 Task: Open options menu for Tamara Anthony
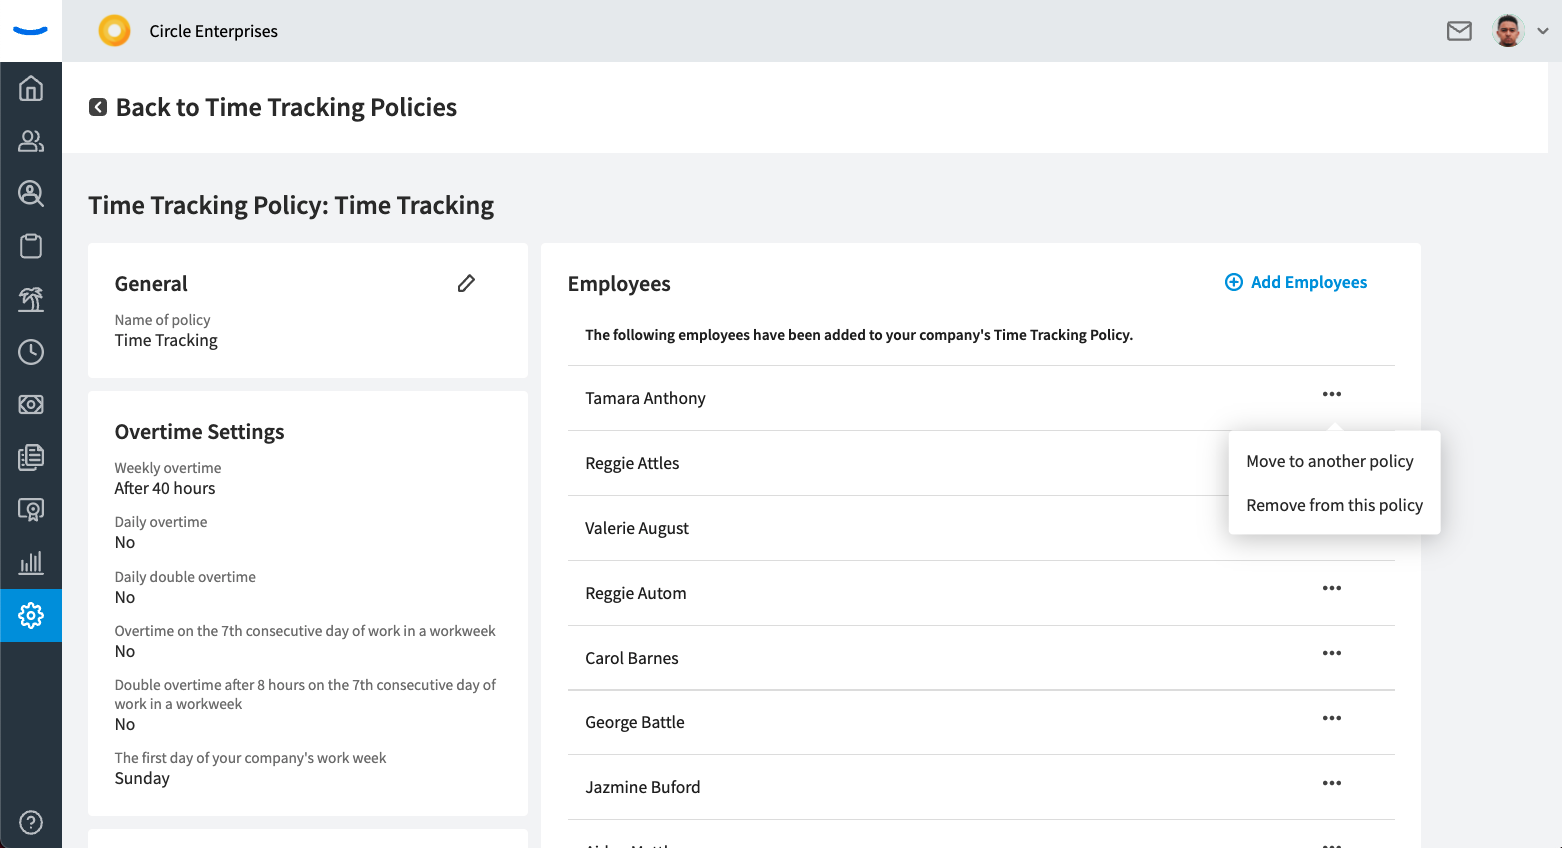1332,394
